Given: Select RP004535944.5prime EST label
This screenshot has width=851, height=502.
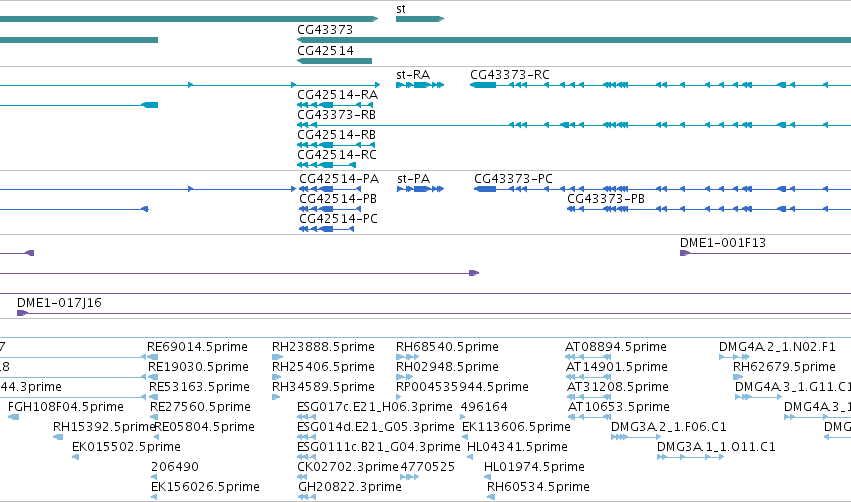Looking at the screenshot, I should (462, 387).
